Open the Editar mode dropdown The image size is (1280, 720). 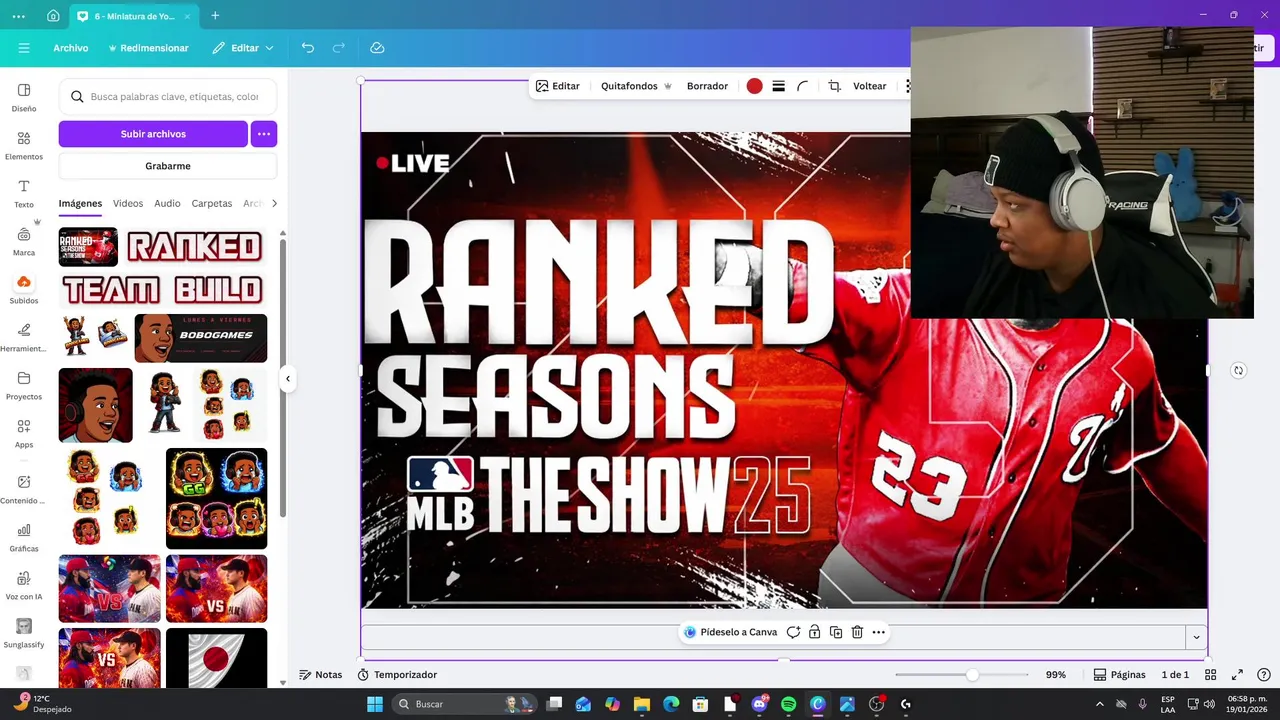[x=243, y=48]
